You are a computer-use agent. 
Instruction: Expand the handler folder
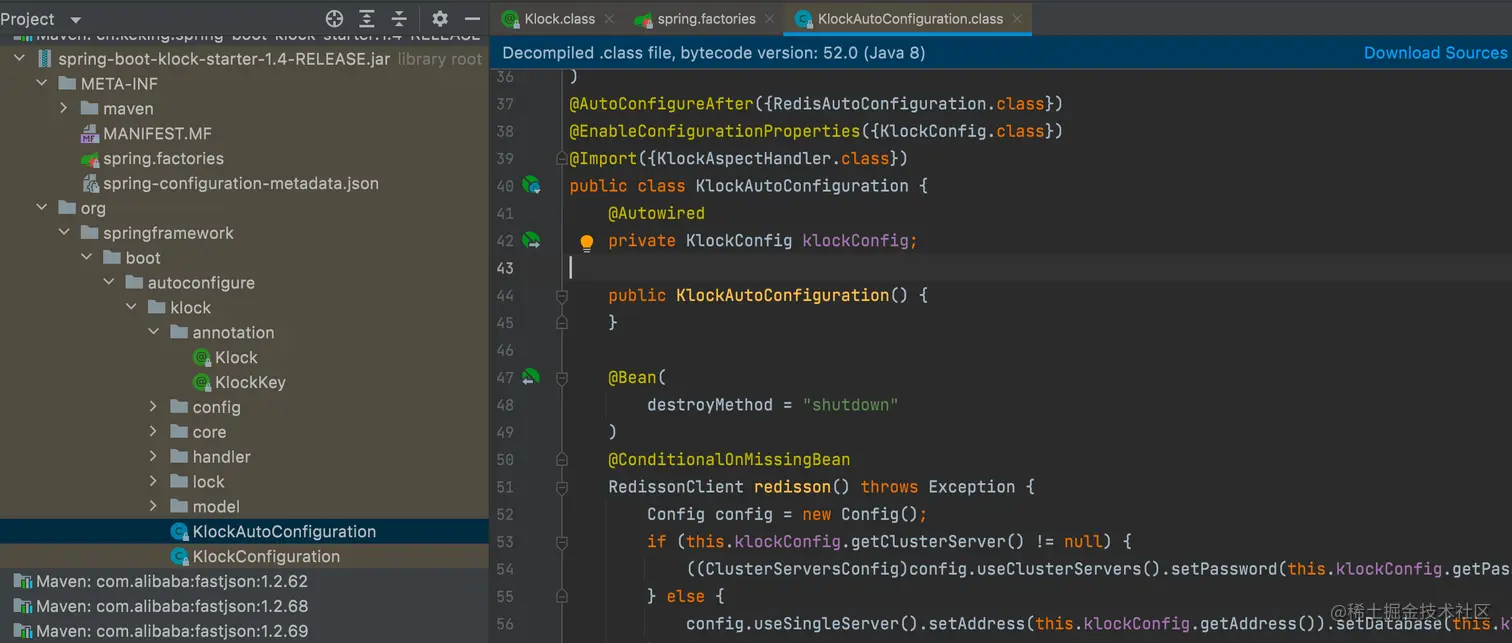pos(153,457)
